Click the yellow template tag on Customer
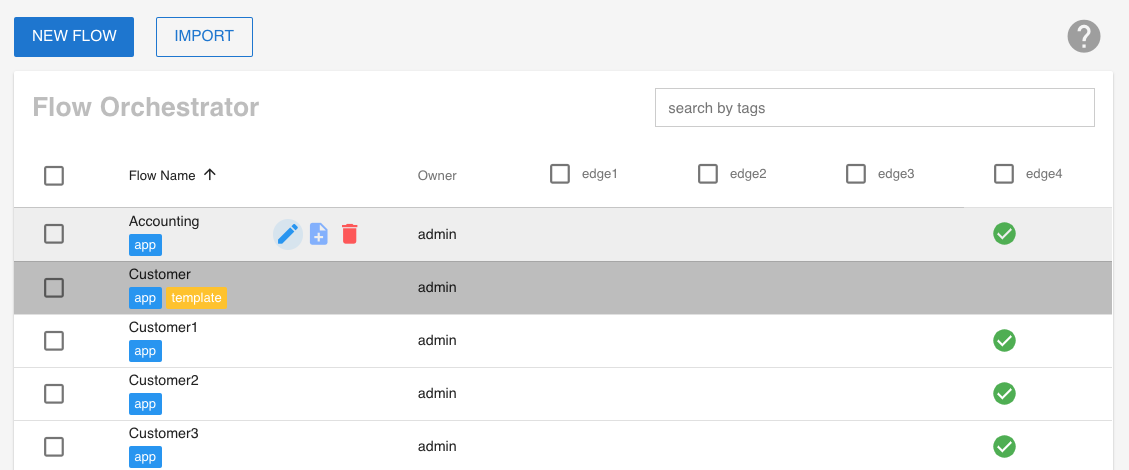Viewport: 1129px width, 470px height. [196, 298]
